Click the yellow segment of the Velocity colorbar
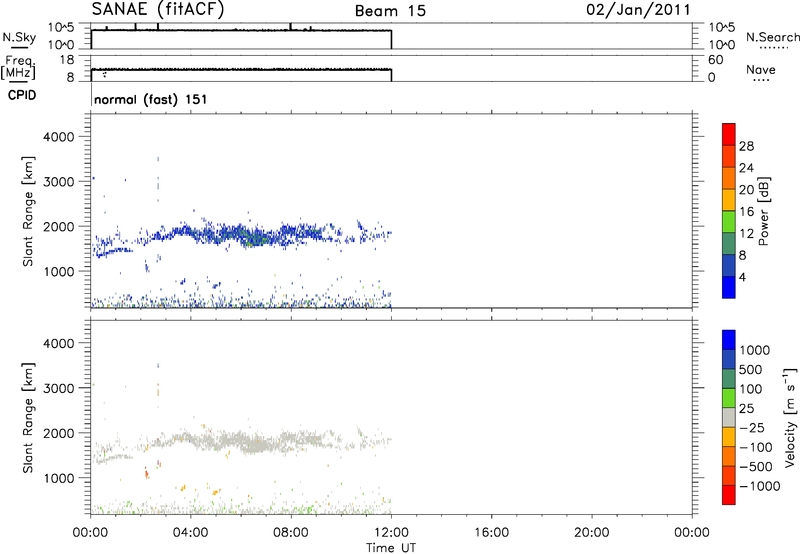Viewport: 800px width, 554px height. [729, 437]
